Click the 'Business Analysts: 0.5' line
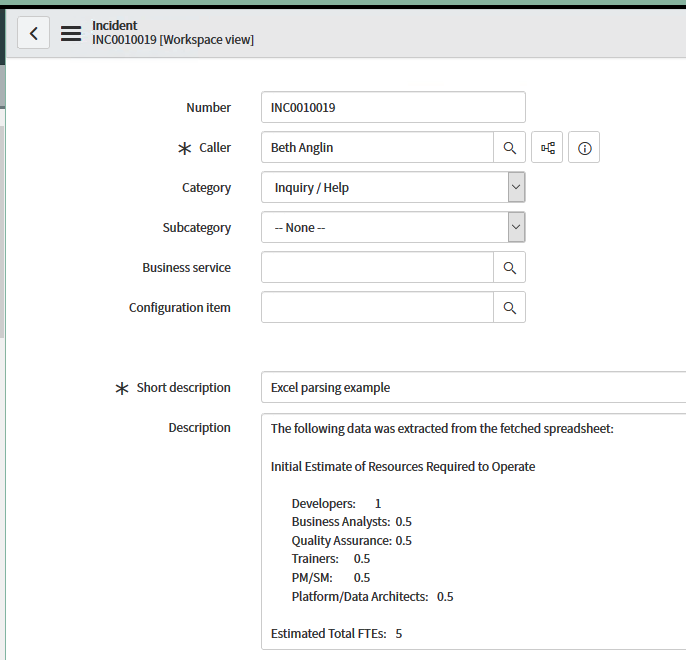Image resolution: width=686 pixels, height=660 pixels. point(352,522)
